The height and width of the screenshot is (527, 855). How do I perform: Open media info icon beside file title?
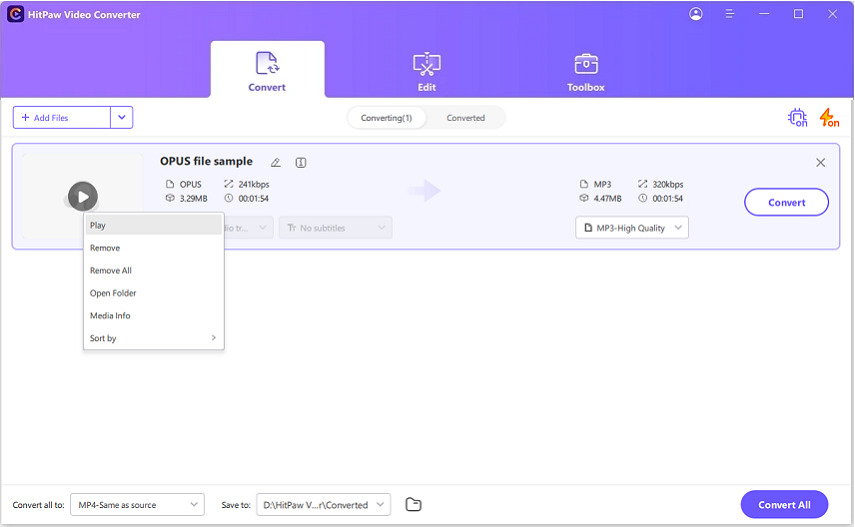pyautogui.click(x=300, y=163)
